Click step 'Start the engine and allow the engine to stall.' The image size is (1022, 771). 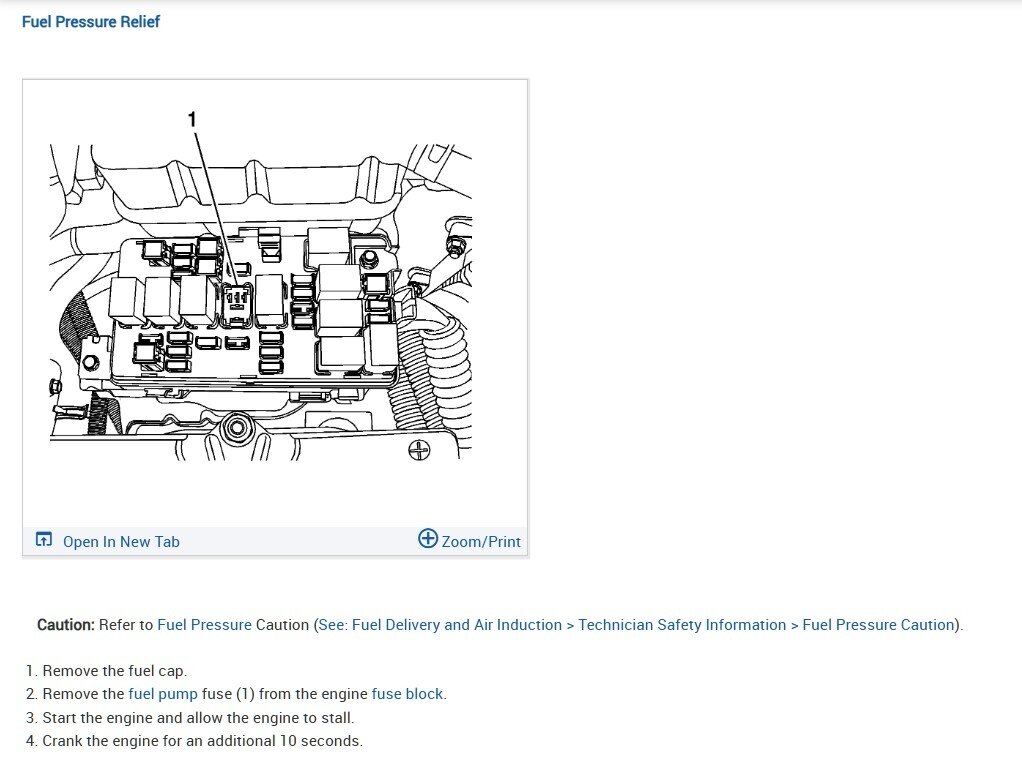click(x=198, y=718)
